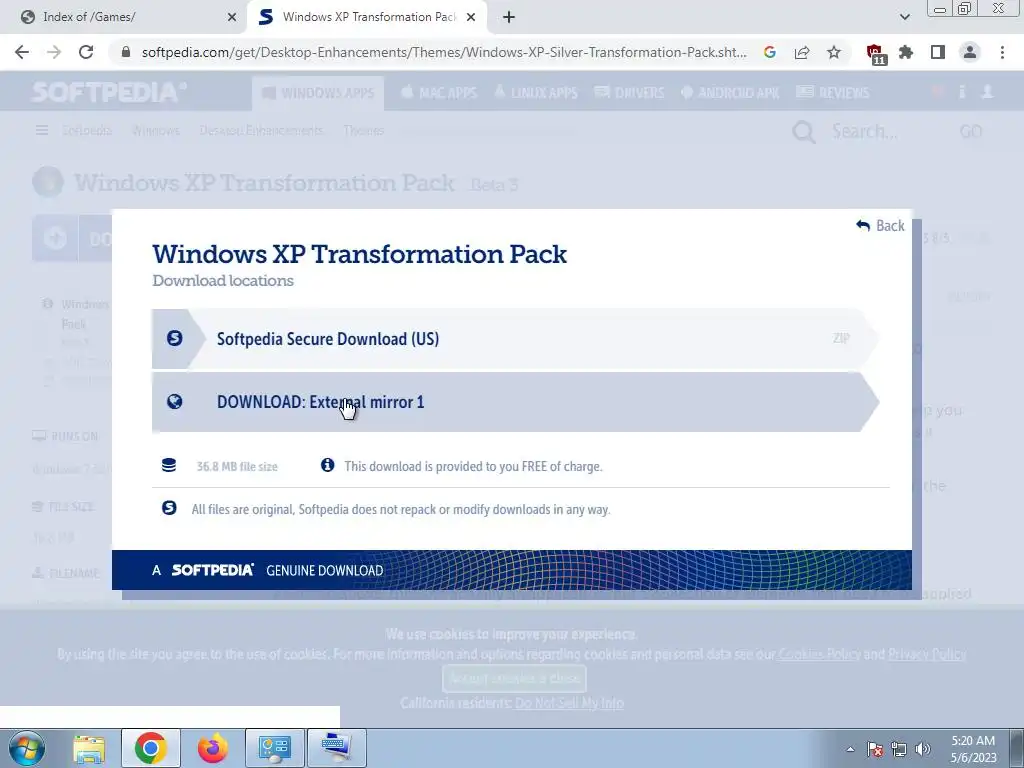Close the Index of /Games/ tab
This screenshot has height=768, width=1024.
pyautogui.click(x=231, y=18)
